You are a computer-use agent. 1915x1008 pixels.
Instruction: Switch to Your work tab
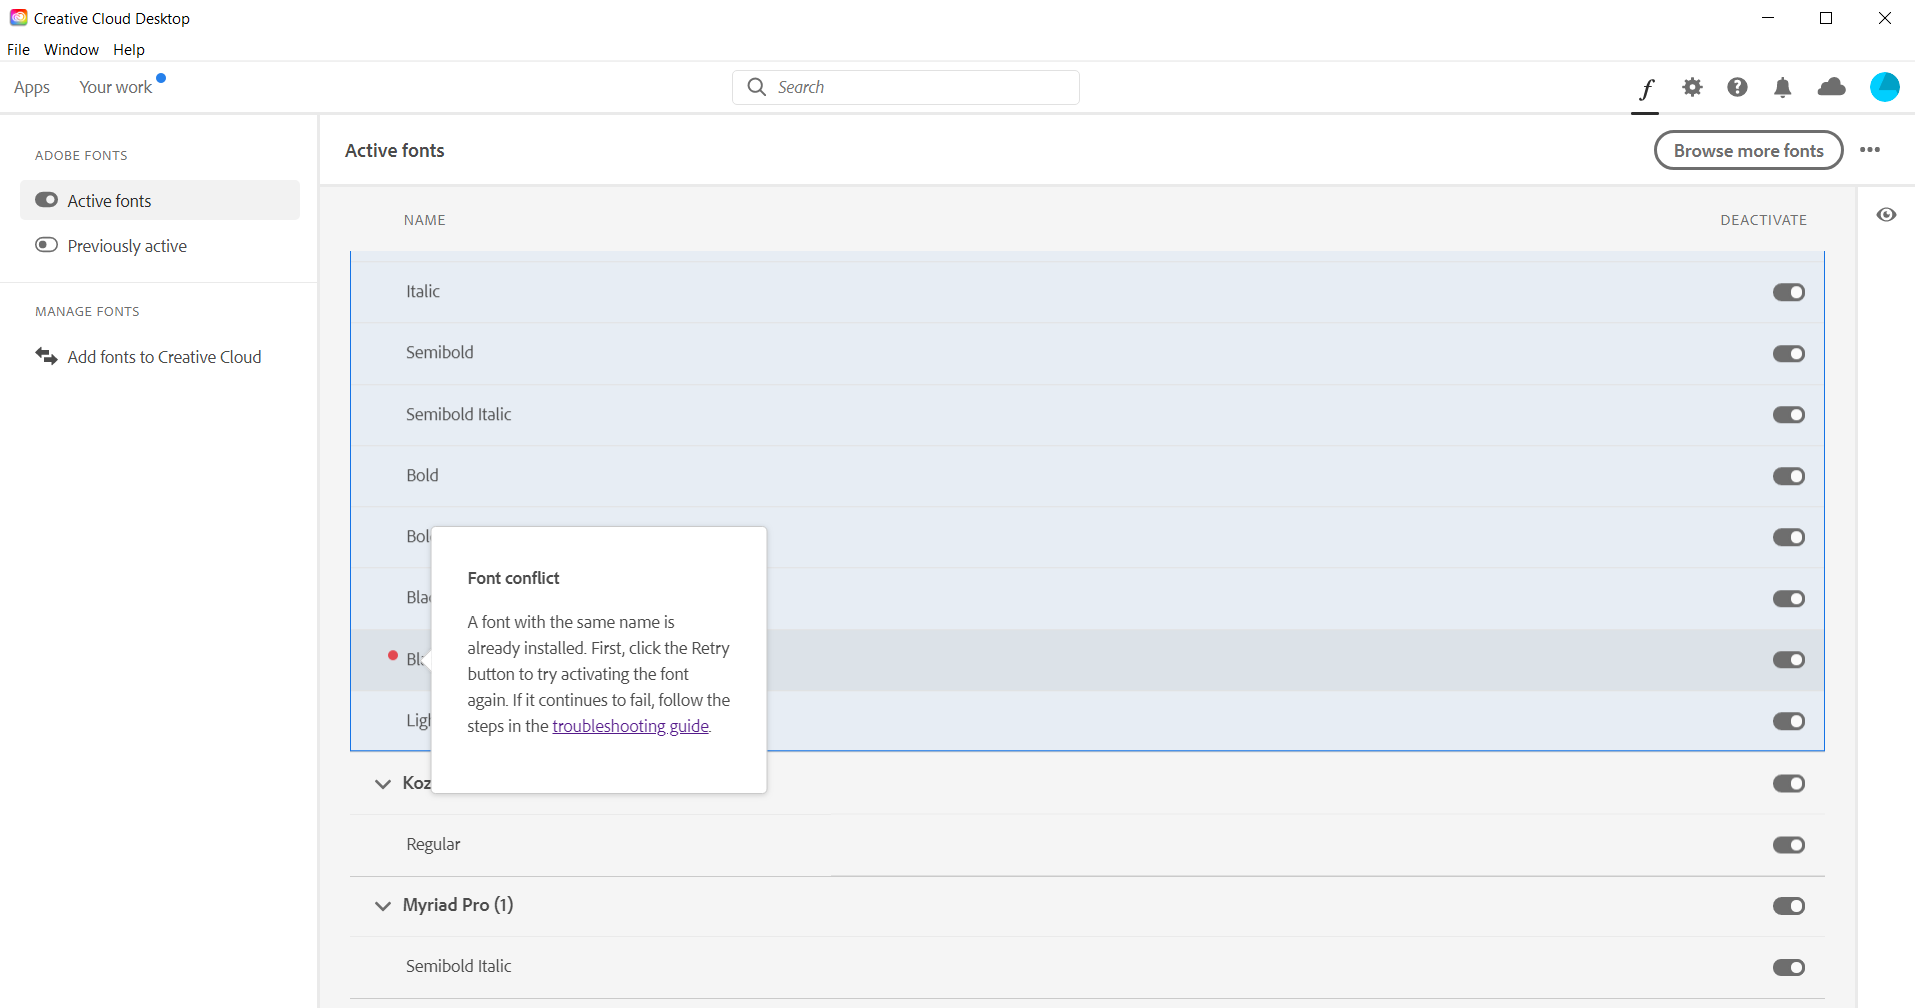[x=116, y=87]
